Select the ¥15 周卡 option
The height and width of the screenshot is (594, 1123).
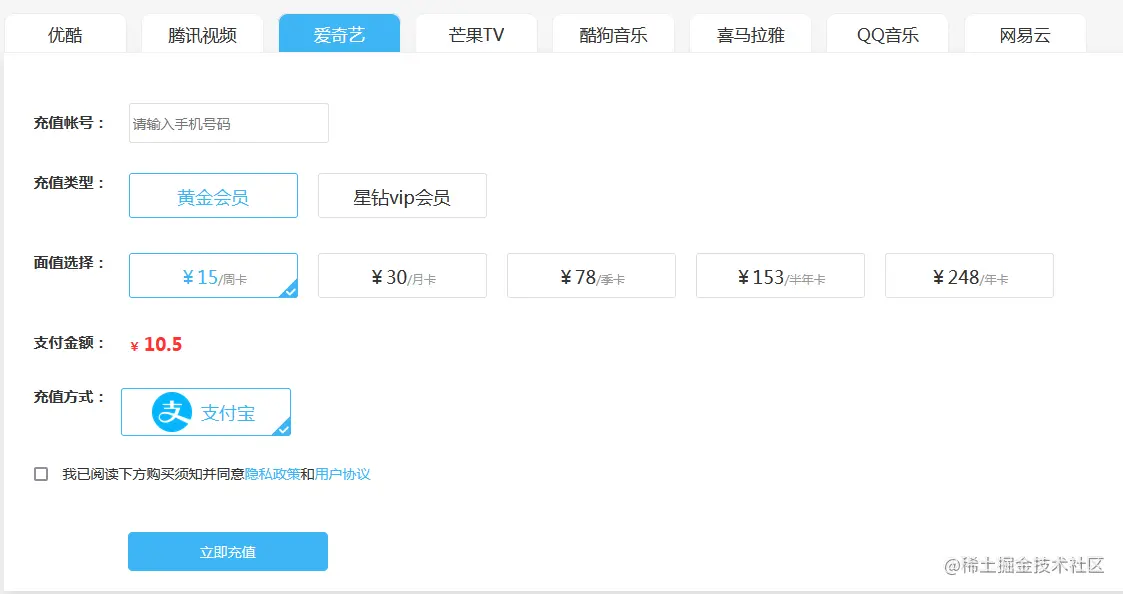click(213, 276)
